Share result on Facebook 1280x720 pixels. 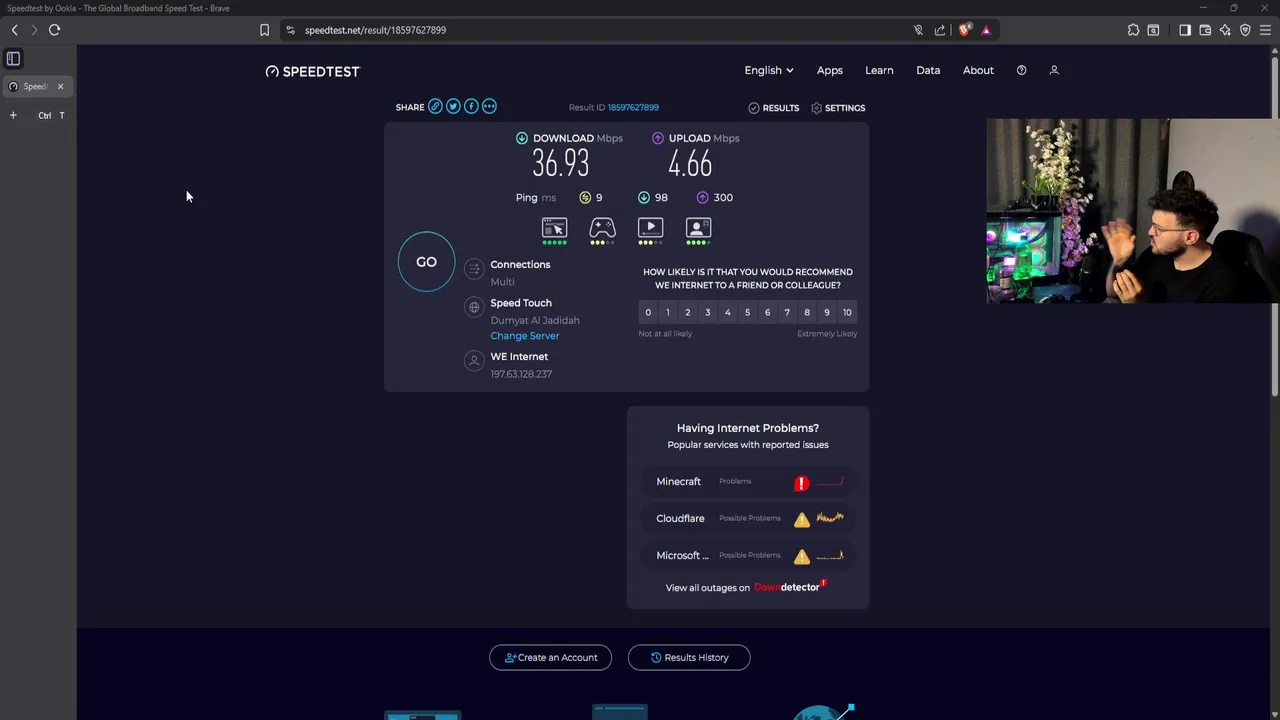(471, 106)
